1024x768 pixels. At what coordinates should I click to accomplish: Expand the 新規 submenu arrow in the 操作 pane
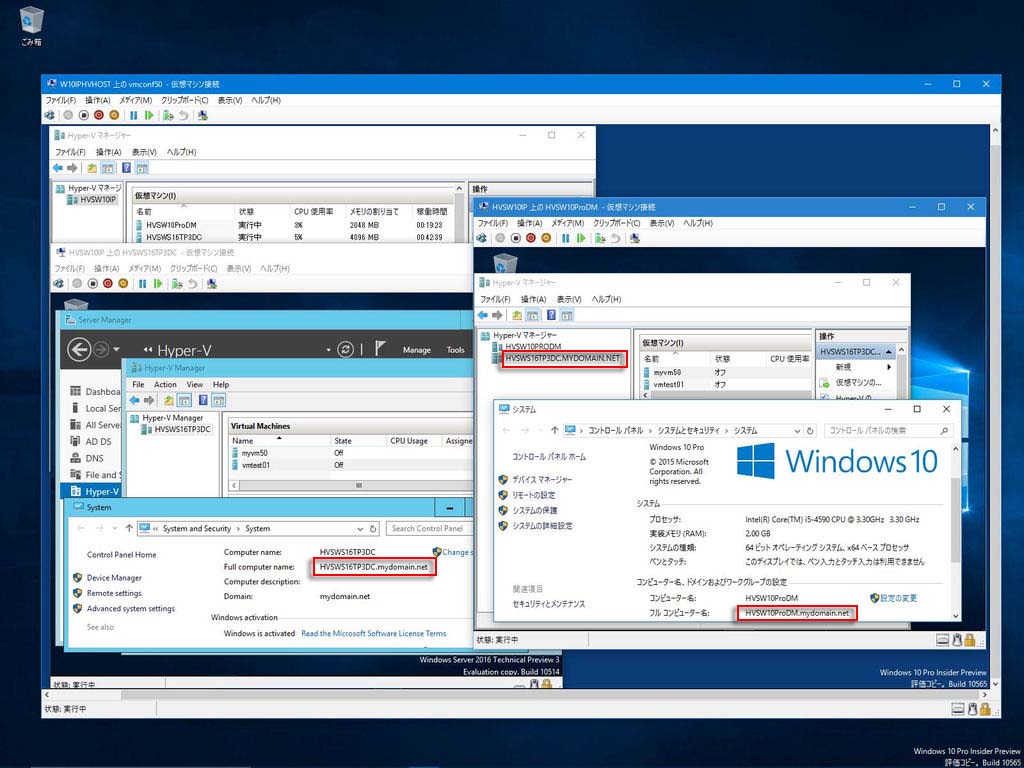pyautogui.click(x=889, y=368)
